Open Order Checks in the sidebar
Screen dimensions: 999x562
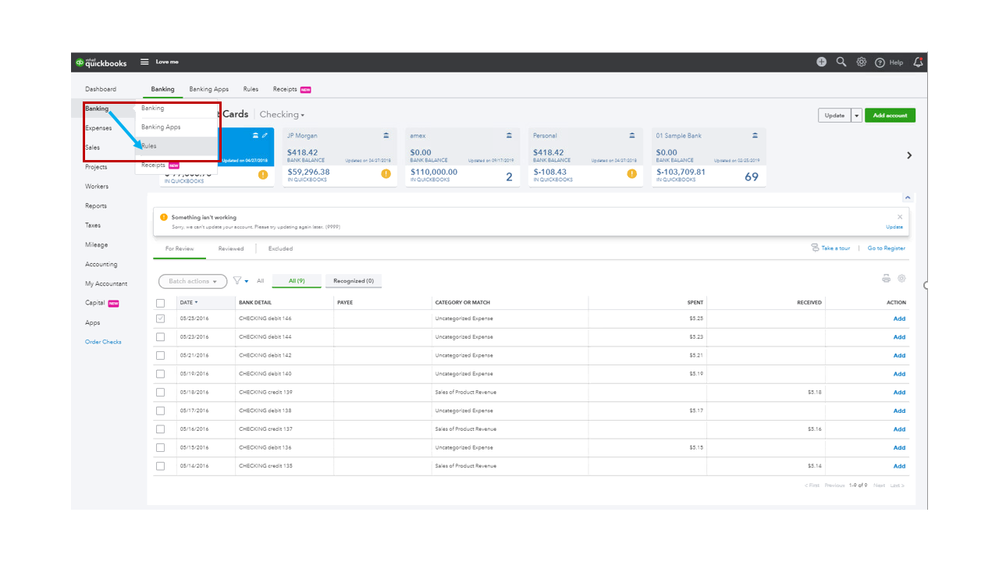(x=103, y=342)
